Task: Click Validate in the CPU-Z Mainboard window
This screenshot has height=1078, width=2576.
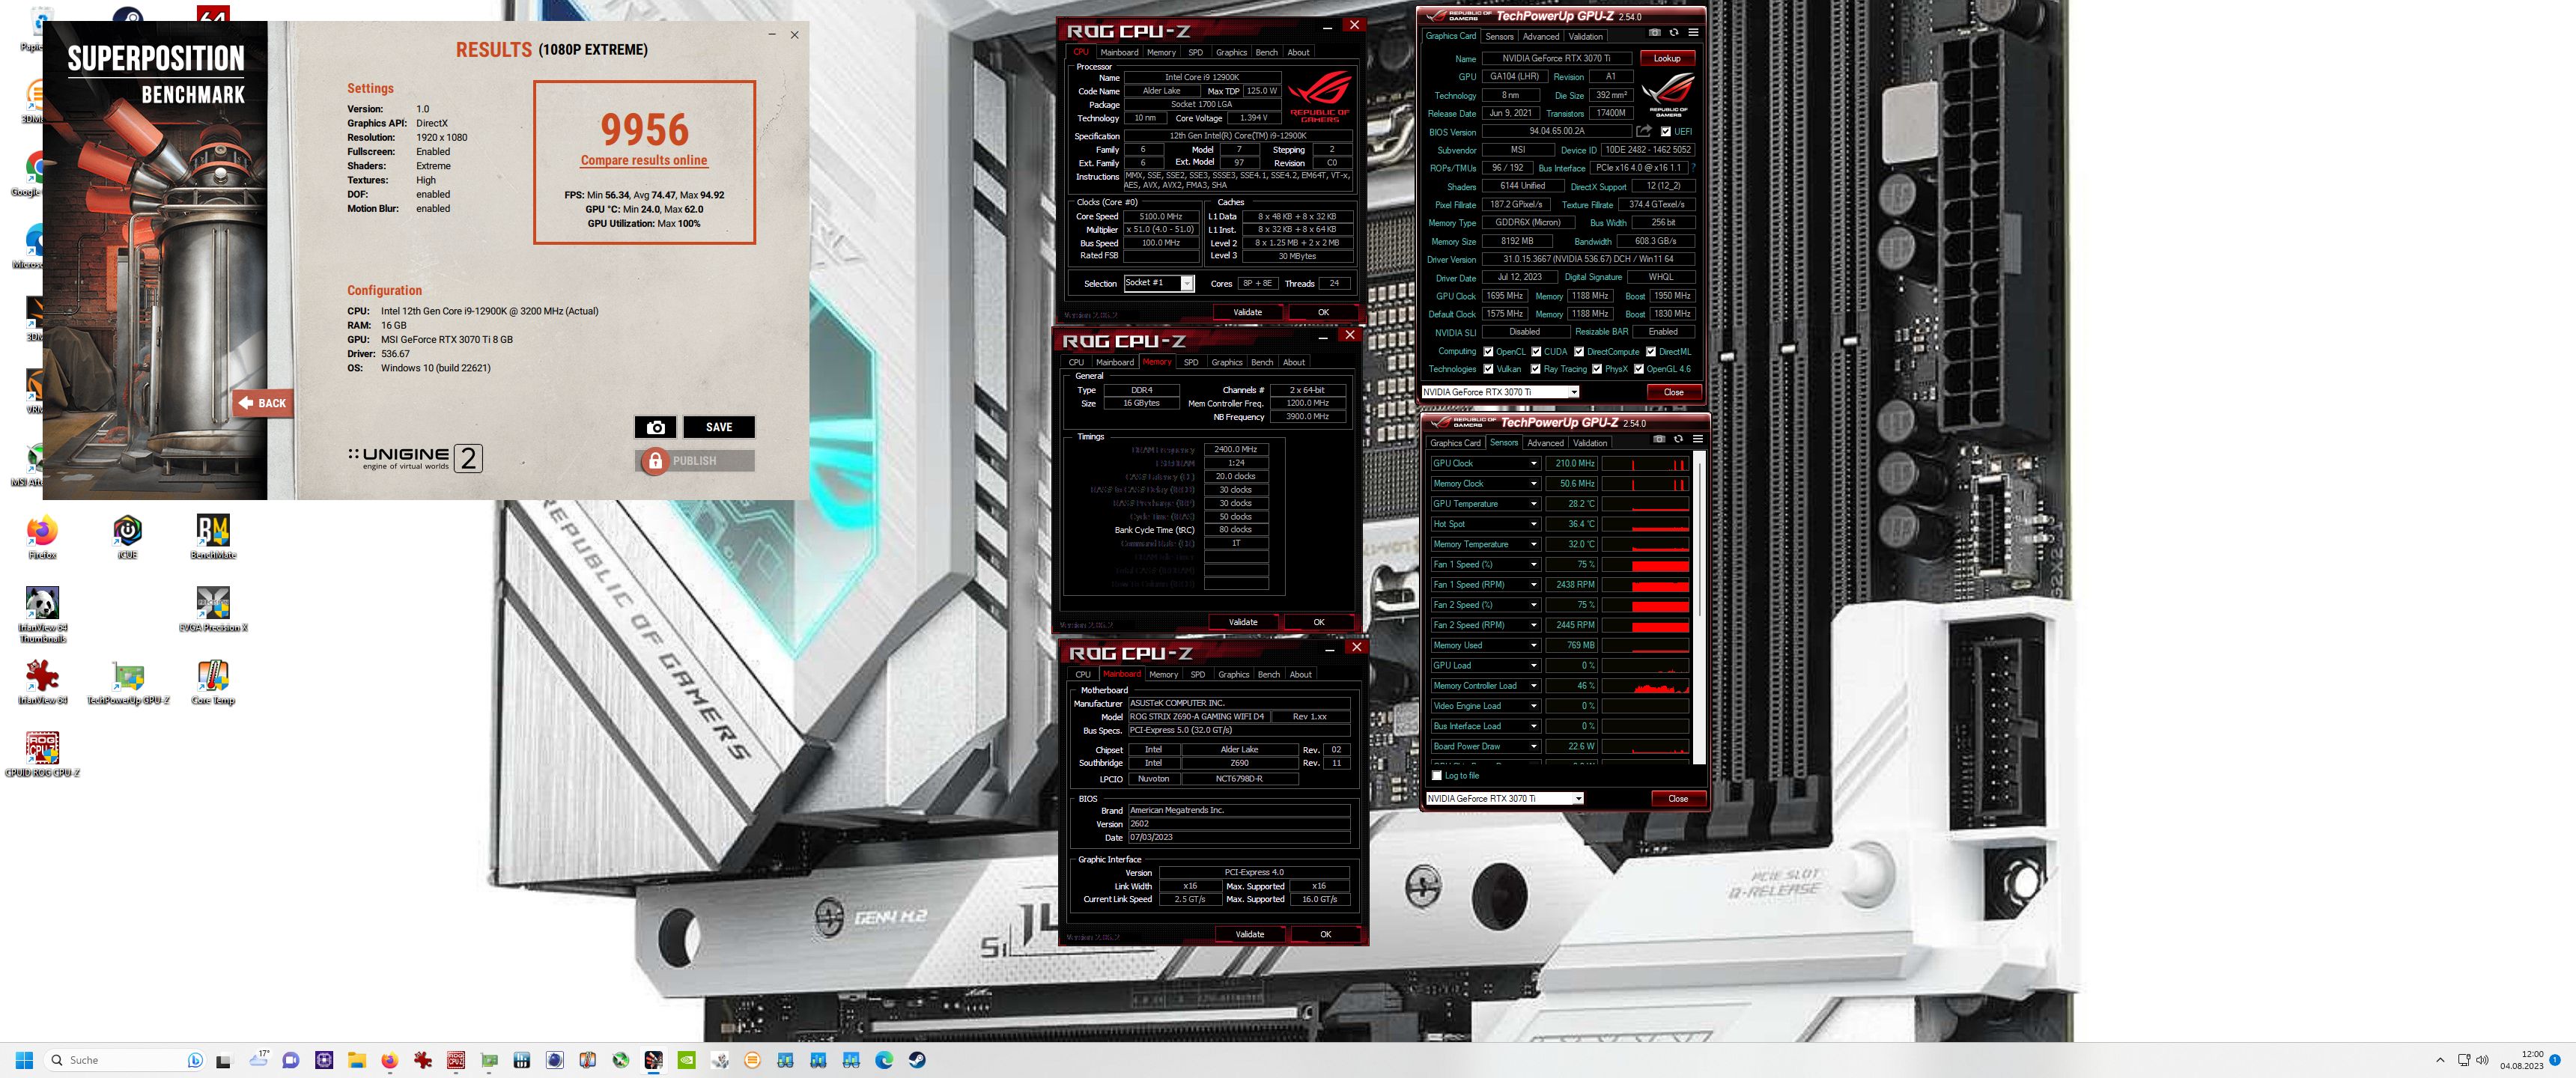Action: (1250, 934)
